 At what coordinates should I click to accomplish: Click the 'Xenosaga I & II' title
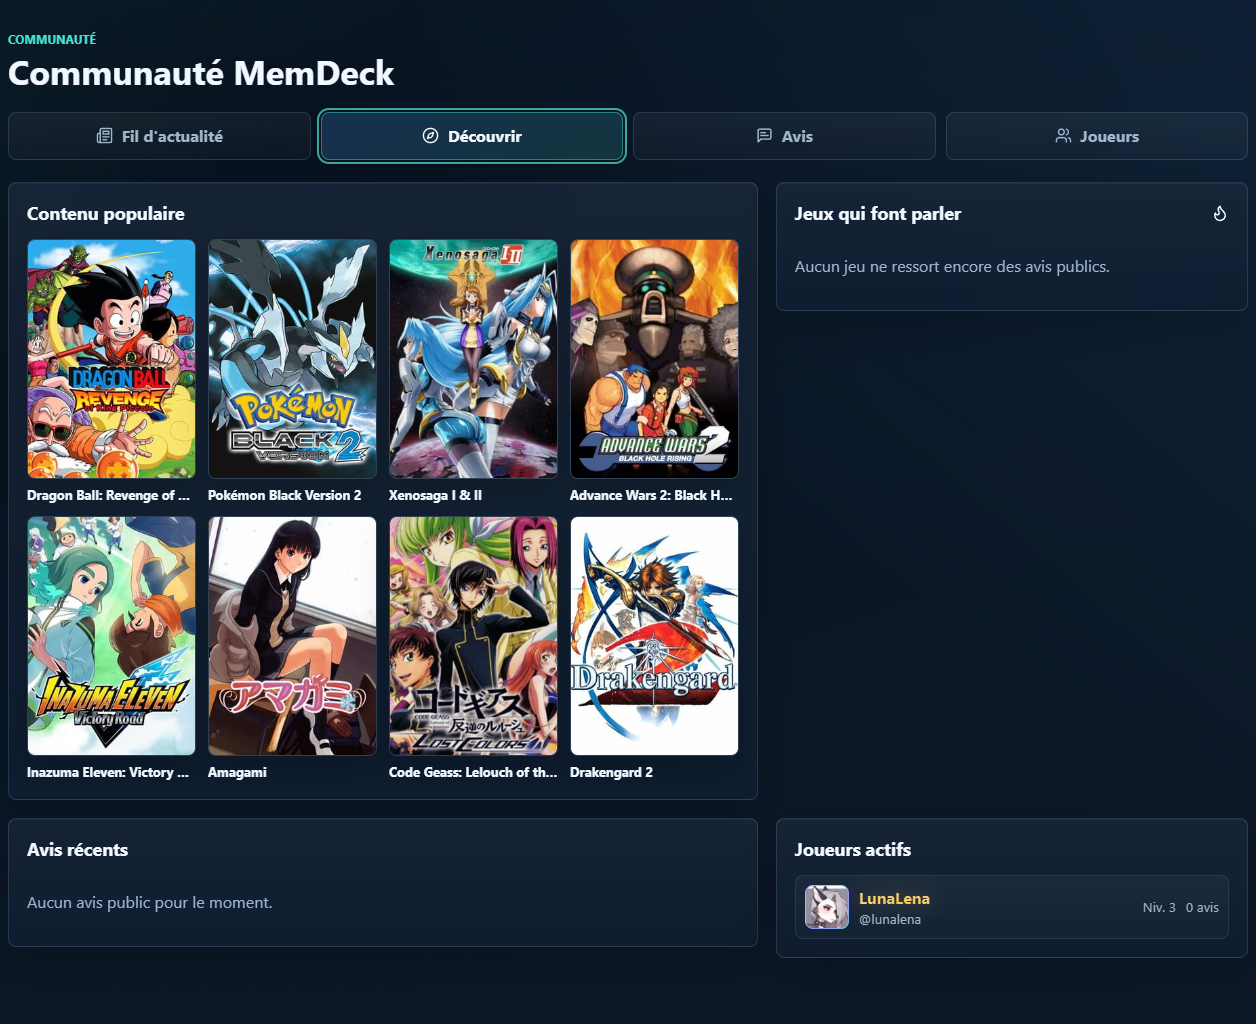tap(436, 495)
